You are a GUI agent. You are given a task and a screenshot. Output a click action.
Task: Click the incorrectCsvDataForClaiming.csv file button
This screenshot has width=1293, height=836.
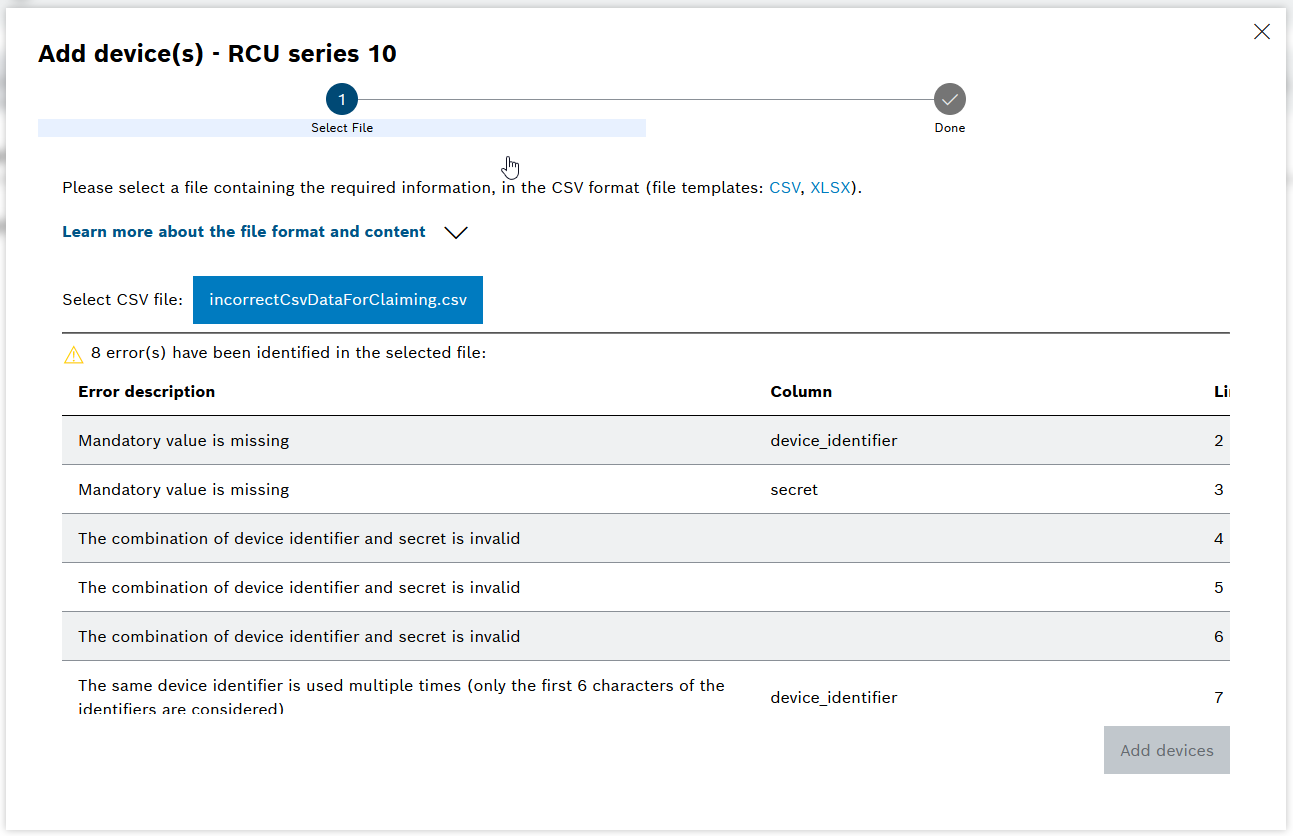pos(337,300)
